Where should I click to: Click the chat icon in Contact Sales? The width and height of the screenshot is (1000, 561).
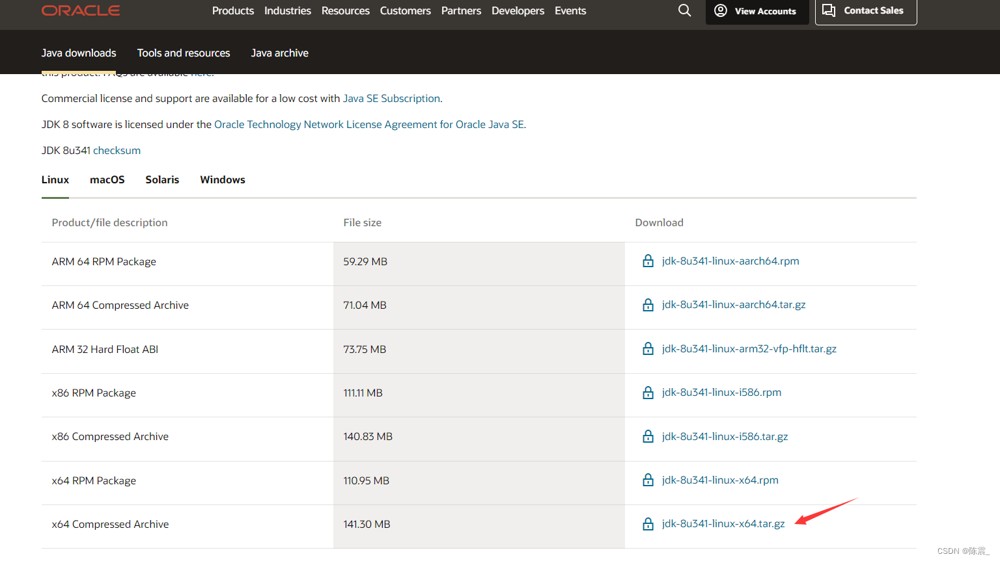point(828,10)
